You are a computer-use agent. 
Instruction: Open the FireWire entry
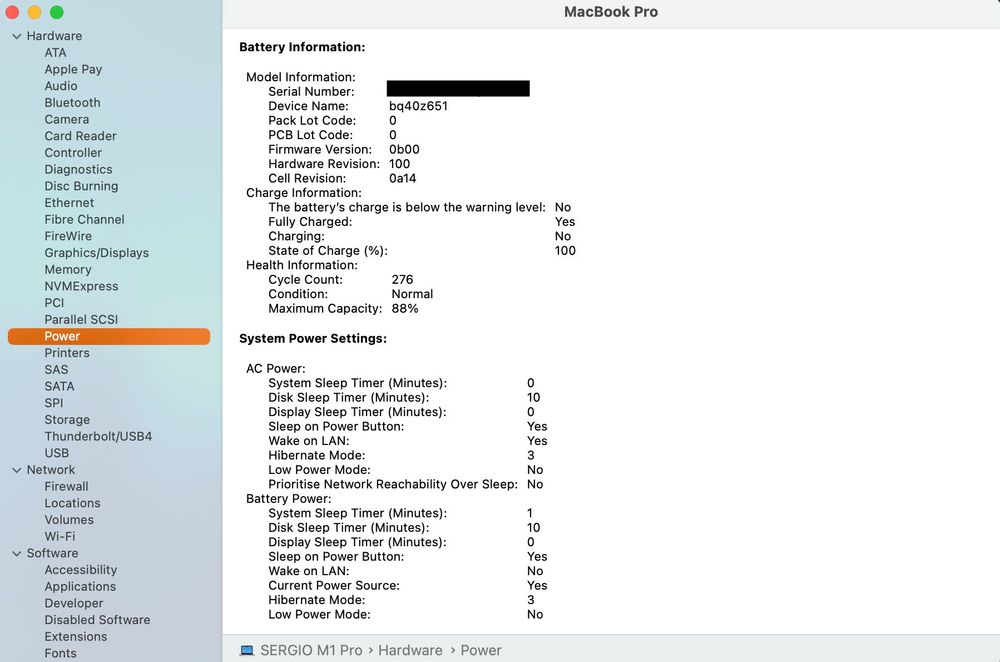68,236
